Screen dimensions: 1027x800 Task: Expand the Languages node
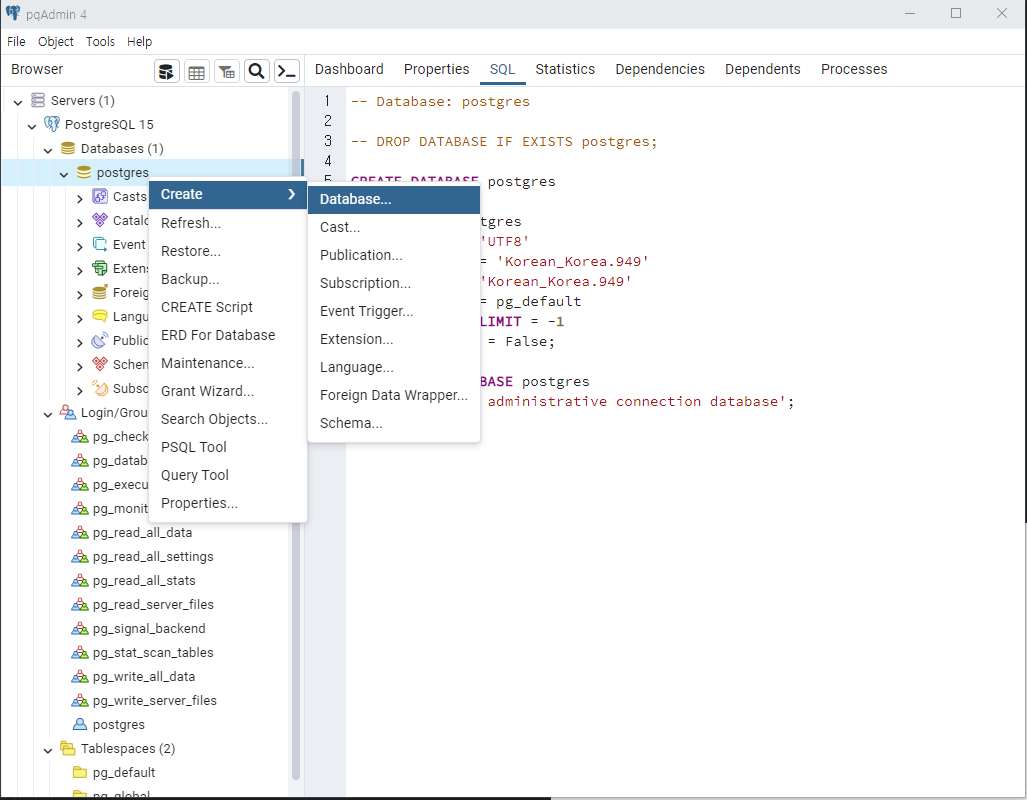[79, 318]
